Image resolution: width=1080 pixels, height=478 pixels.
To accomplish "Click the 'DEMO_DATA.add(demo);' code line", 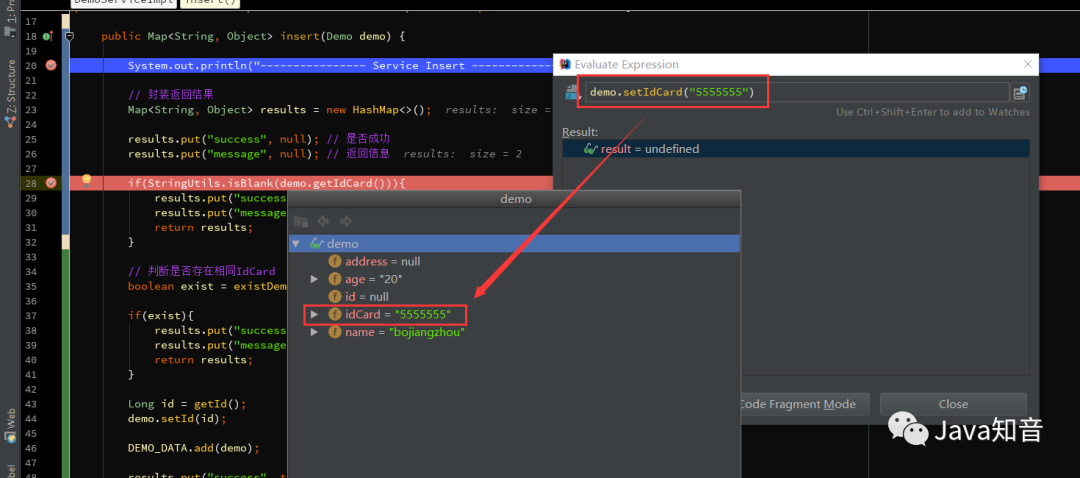I will (194, 448).
